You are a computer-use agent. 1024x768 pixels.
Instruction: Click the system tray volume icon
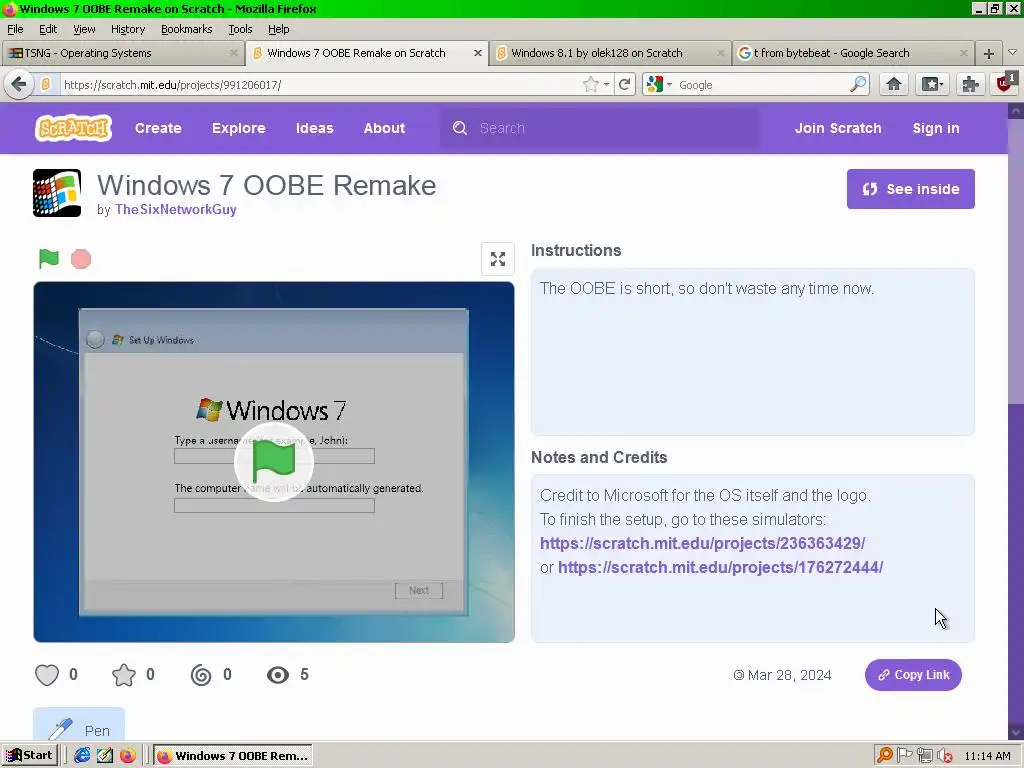(944, 756)
